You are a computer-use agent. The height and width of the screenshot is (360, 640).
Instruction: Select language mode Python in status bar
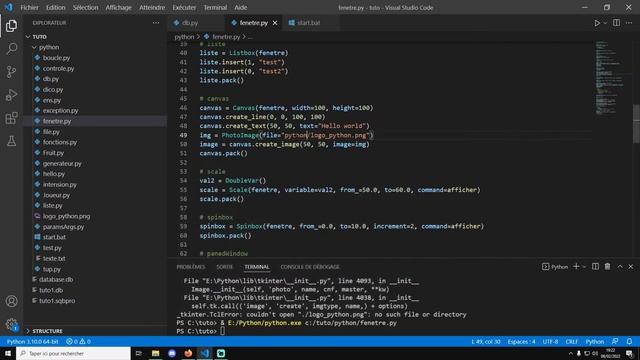tap(595, 341)
